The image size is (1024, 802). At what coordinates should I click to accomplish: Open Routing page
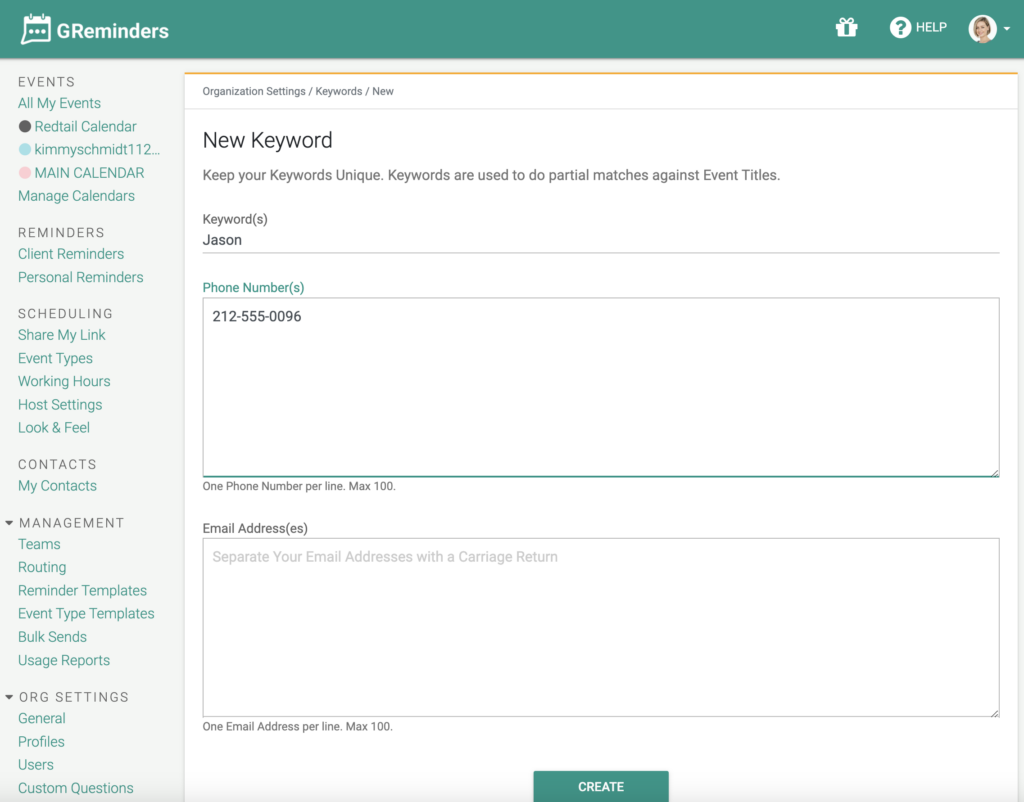tap(42, 568)
